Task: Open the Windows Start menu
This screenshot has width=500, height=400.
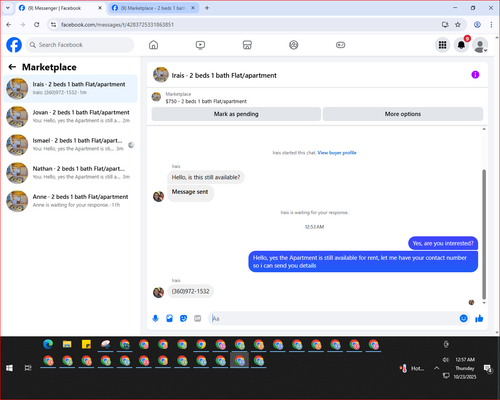Action: tap(9, 368)
